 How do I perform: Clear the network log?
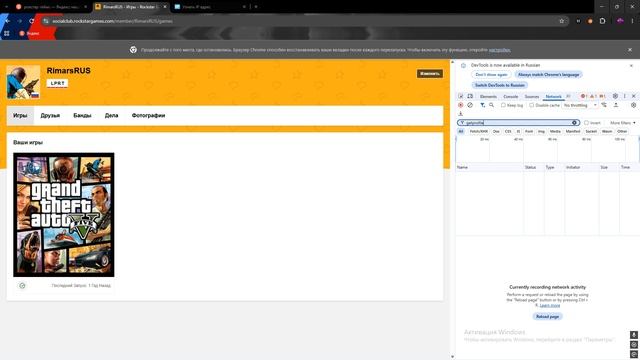coord(470,105)
